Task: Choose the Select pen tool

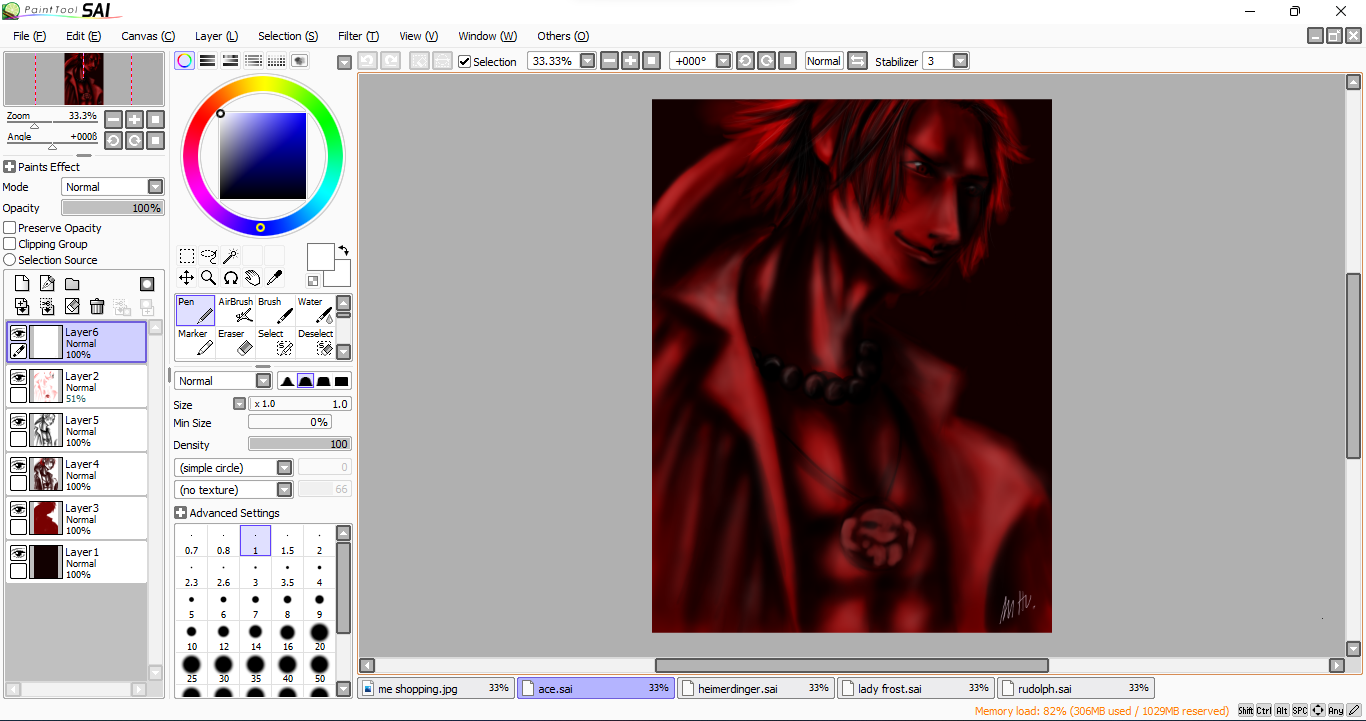Action: (x=275, y=343)
